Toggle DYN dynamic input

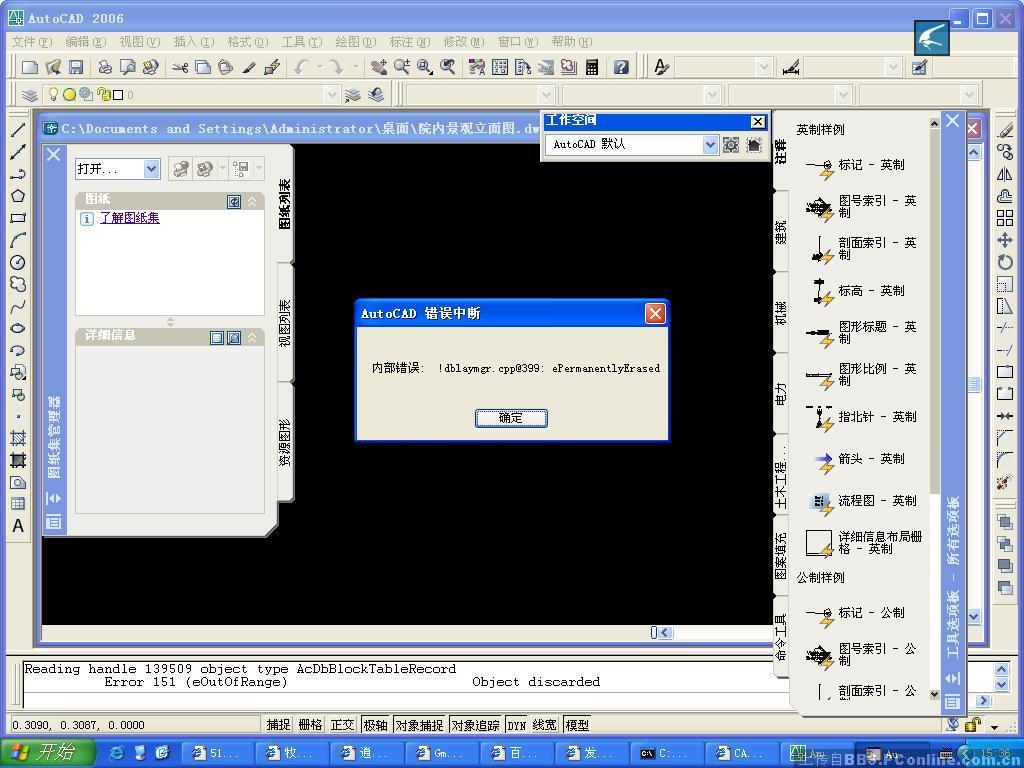click(517, 725)
